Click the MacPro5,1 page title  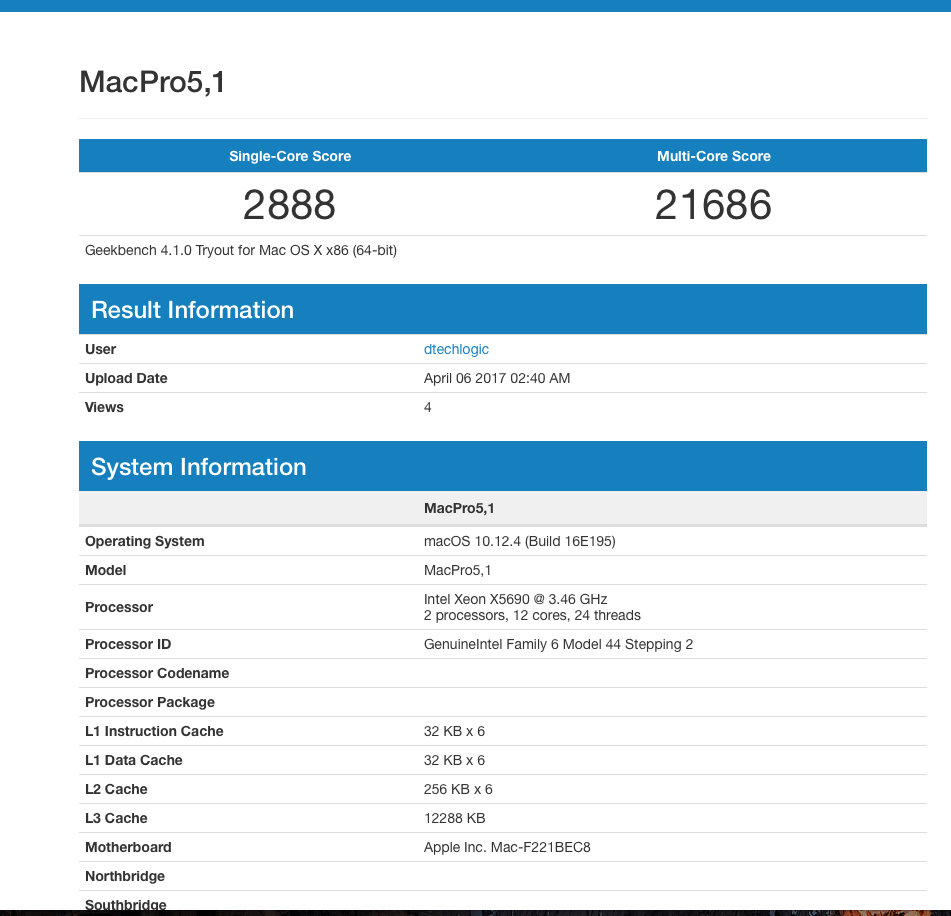(x=152, y=82)
